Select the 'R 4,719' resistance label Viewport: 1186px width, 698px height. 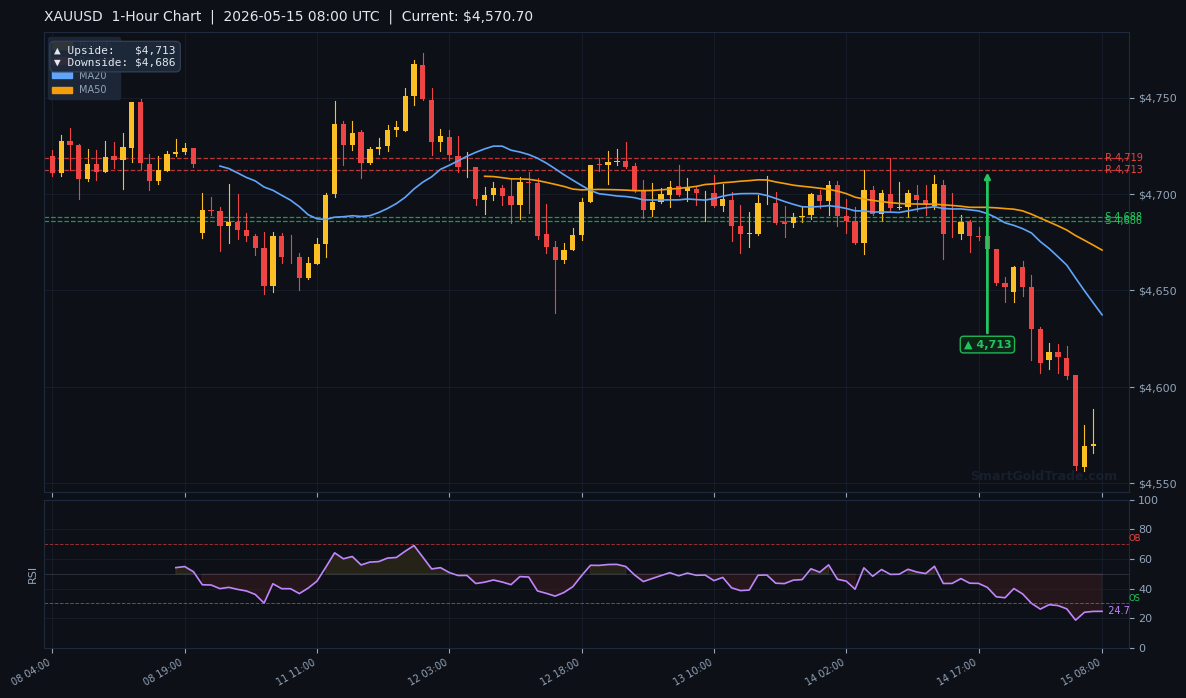tap(1123, 158)
